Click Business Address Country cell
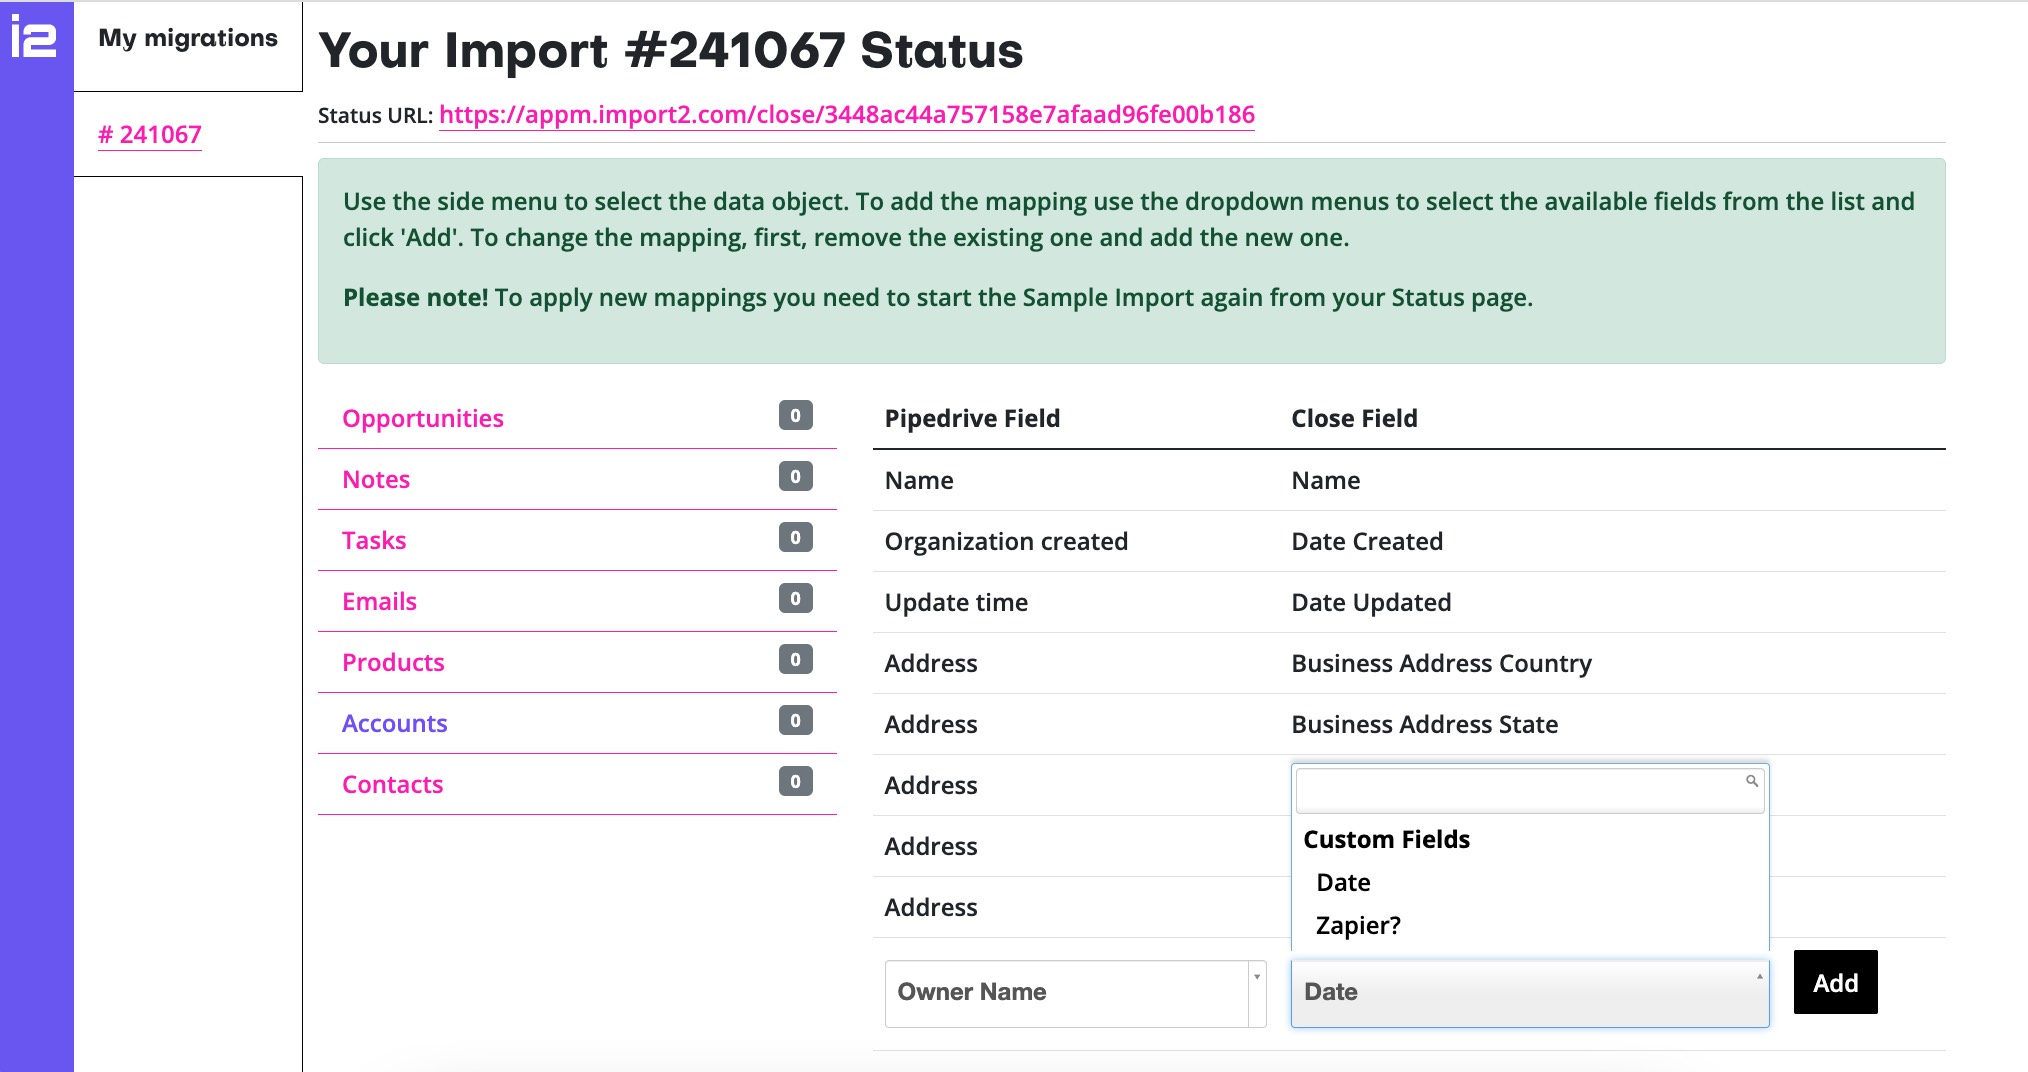Screen dimensions: 2028x1072 click(1441, 663)
